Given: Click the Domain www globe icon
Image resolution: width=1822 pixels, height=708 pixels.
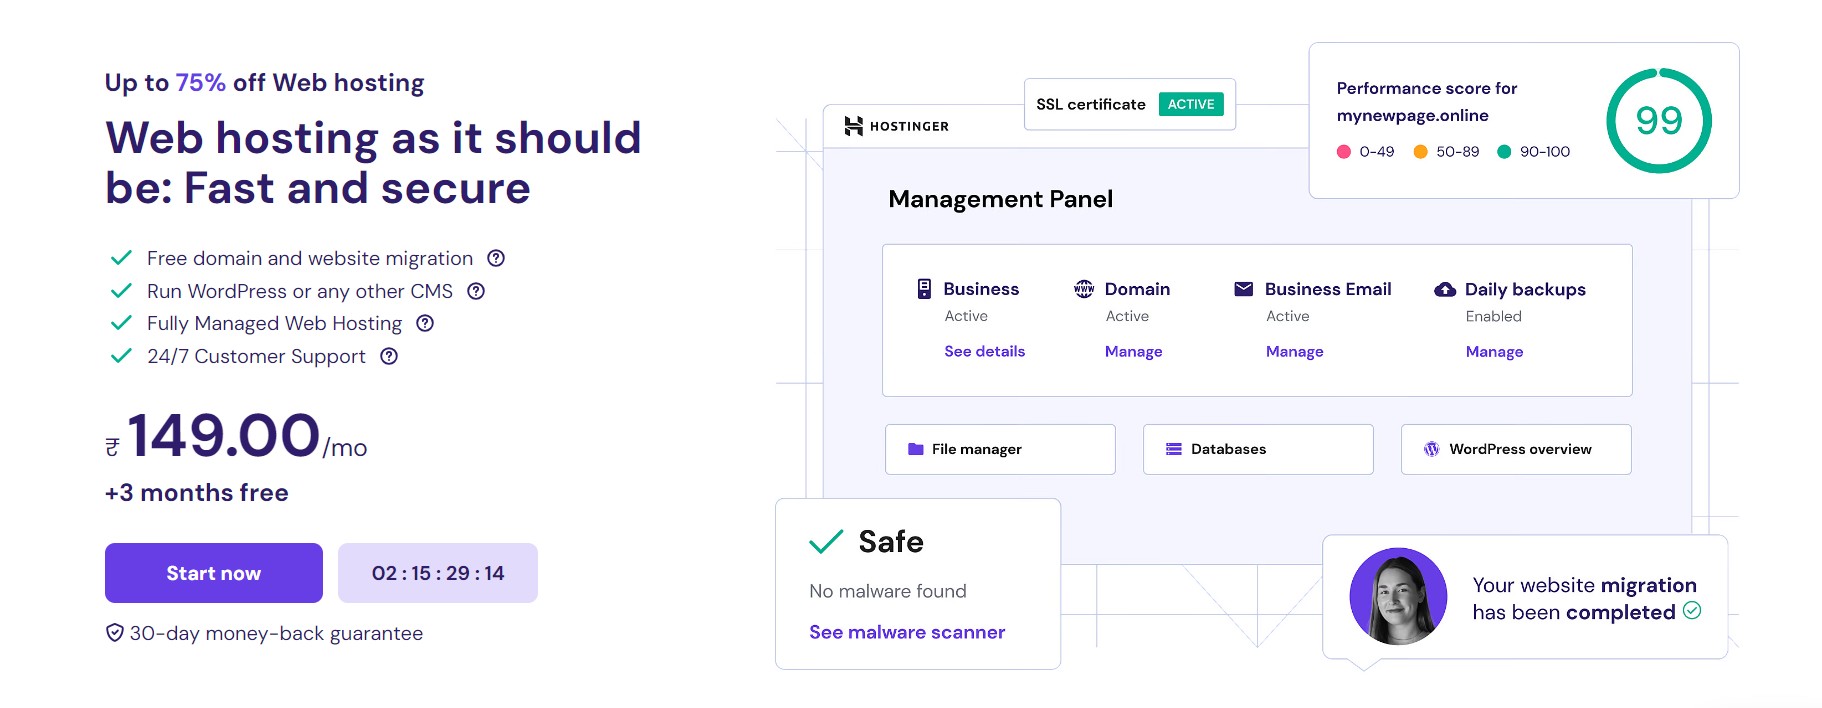Looking at the screenshot, I should [1084, 289].
